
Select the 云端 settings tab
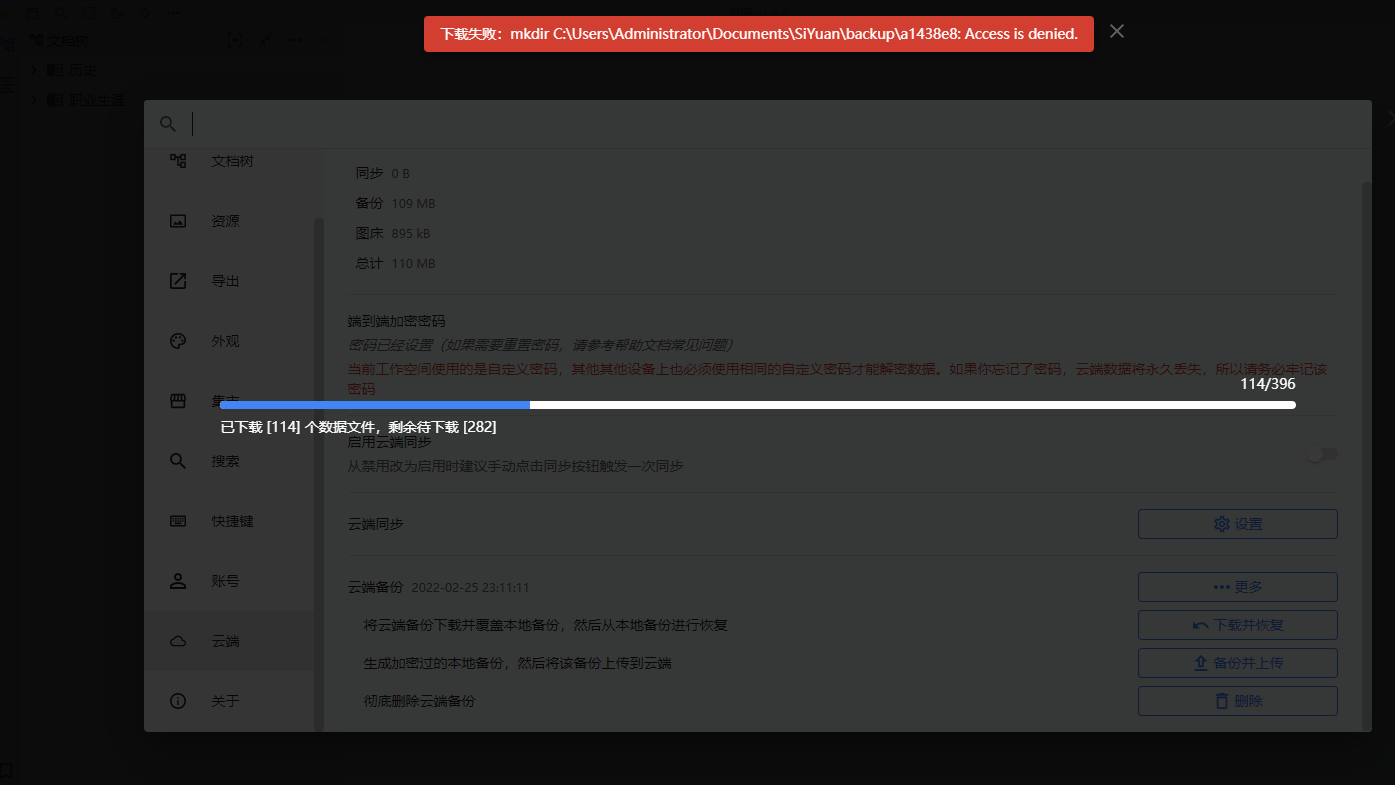229,641
